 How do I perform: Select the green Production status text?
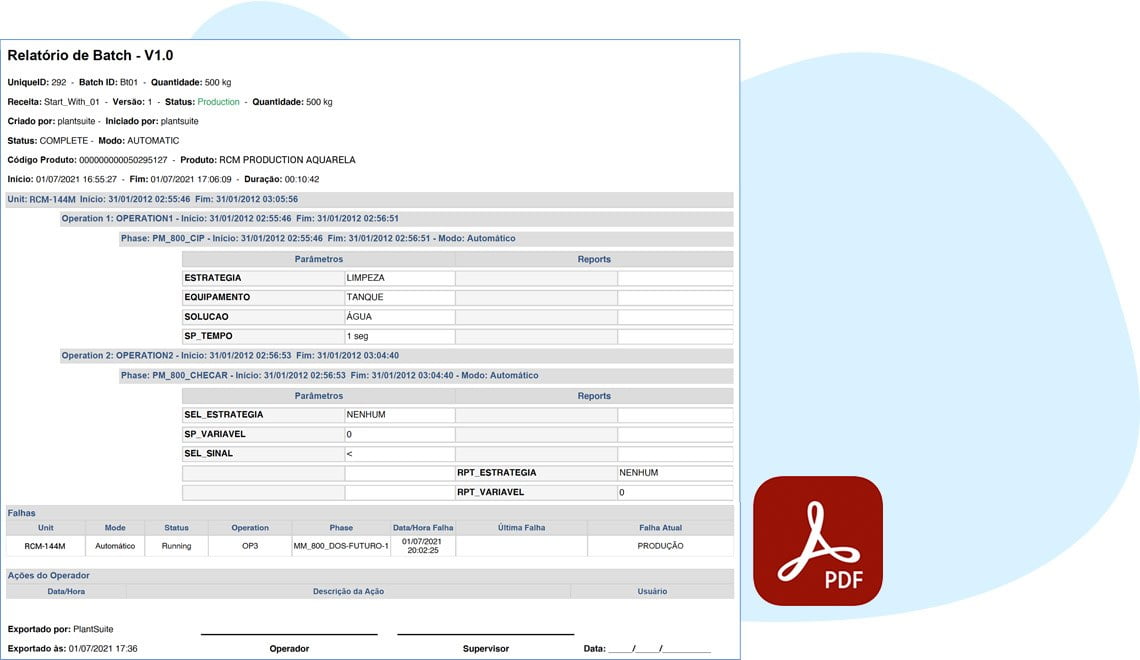pyautogui.click(x=218, y=102)
